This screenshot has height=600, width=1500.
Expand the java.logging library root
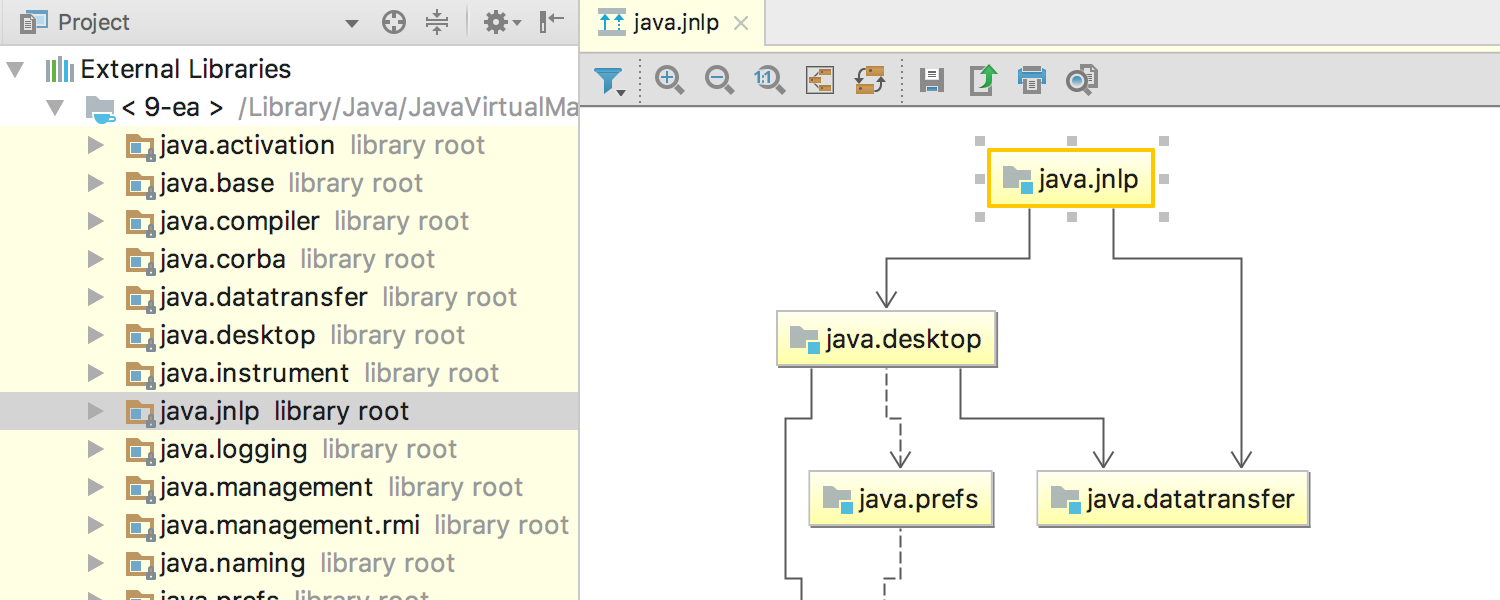96,450
